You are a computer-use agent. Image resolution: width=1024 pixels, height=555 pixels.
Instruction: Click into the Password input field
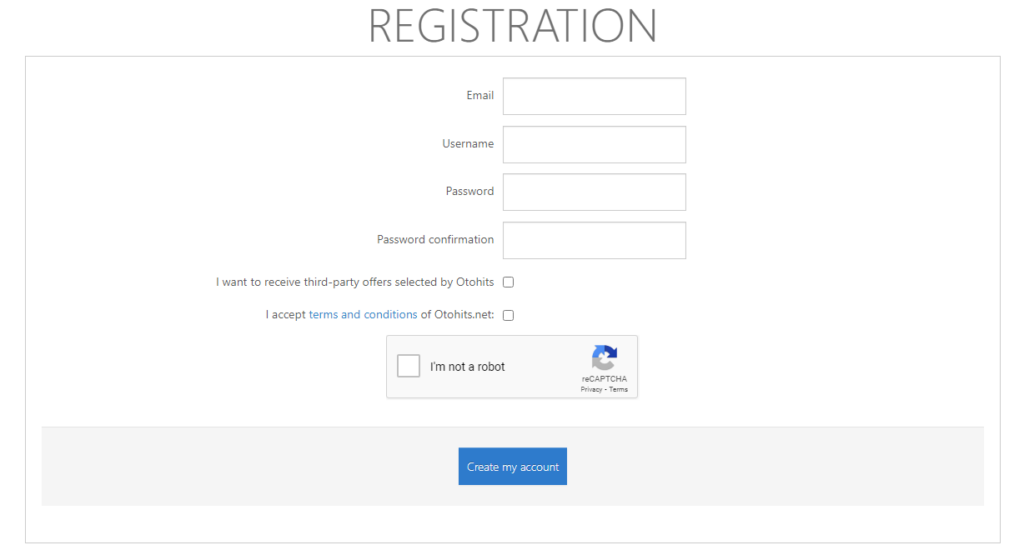point(594,192)
